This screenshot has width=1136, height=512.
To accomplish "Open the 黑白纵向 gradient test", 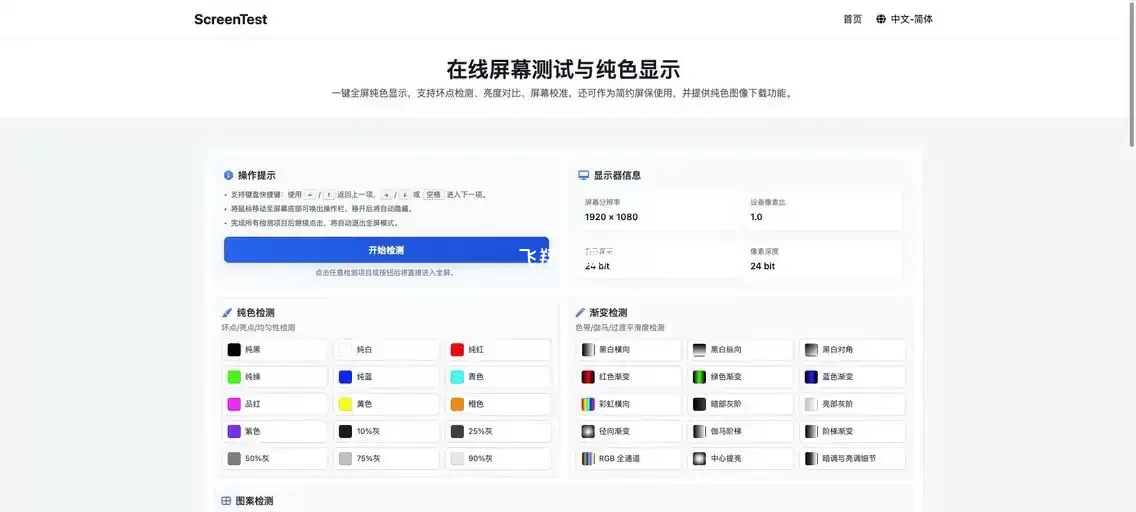I will click(740, 350).
